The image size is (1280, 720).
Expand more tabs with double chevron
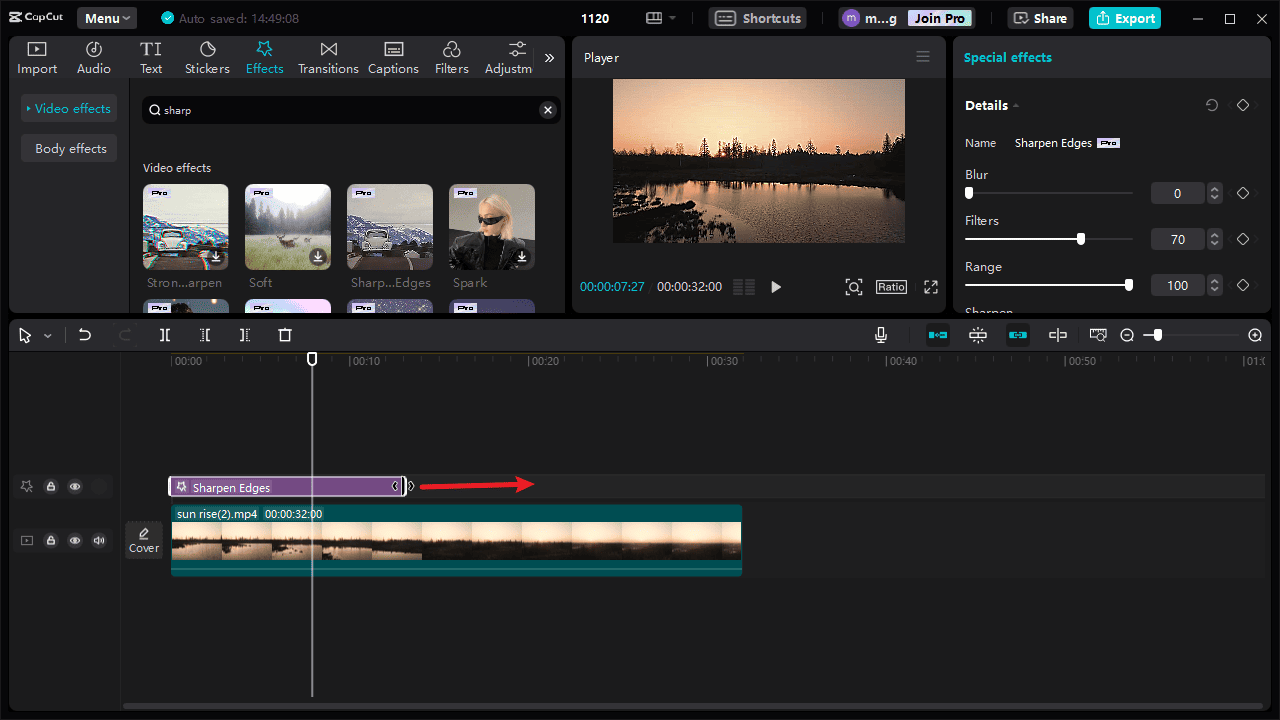[549, 58]
